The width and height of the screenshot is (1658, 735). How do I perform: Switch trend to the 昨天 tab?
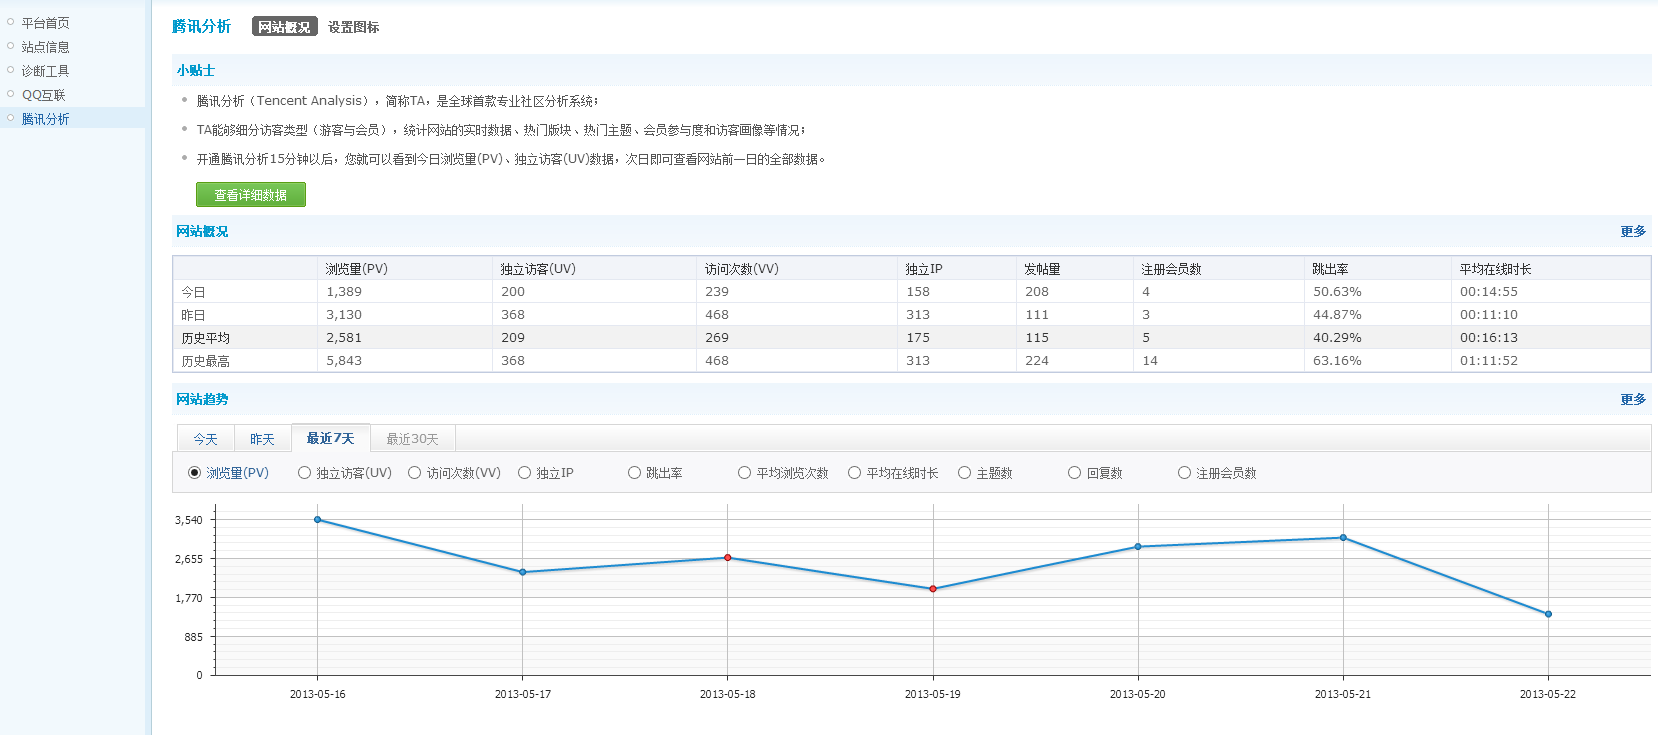(262, 439)
